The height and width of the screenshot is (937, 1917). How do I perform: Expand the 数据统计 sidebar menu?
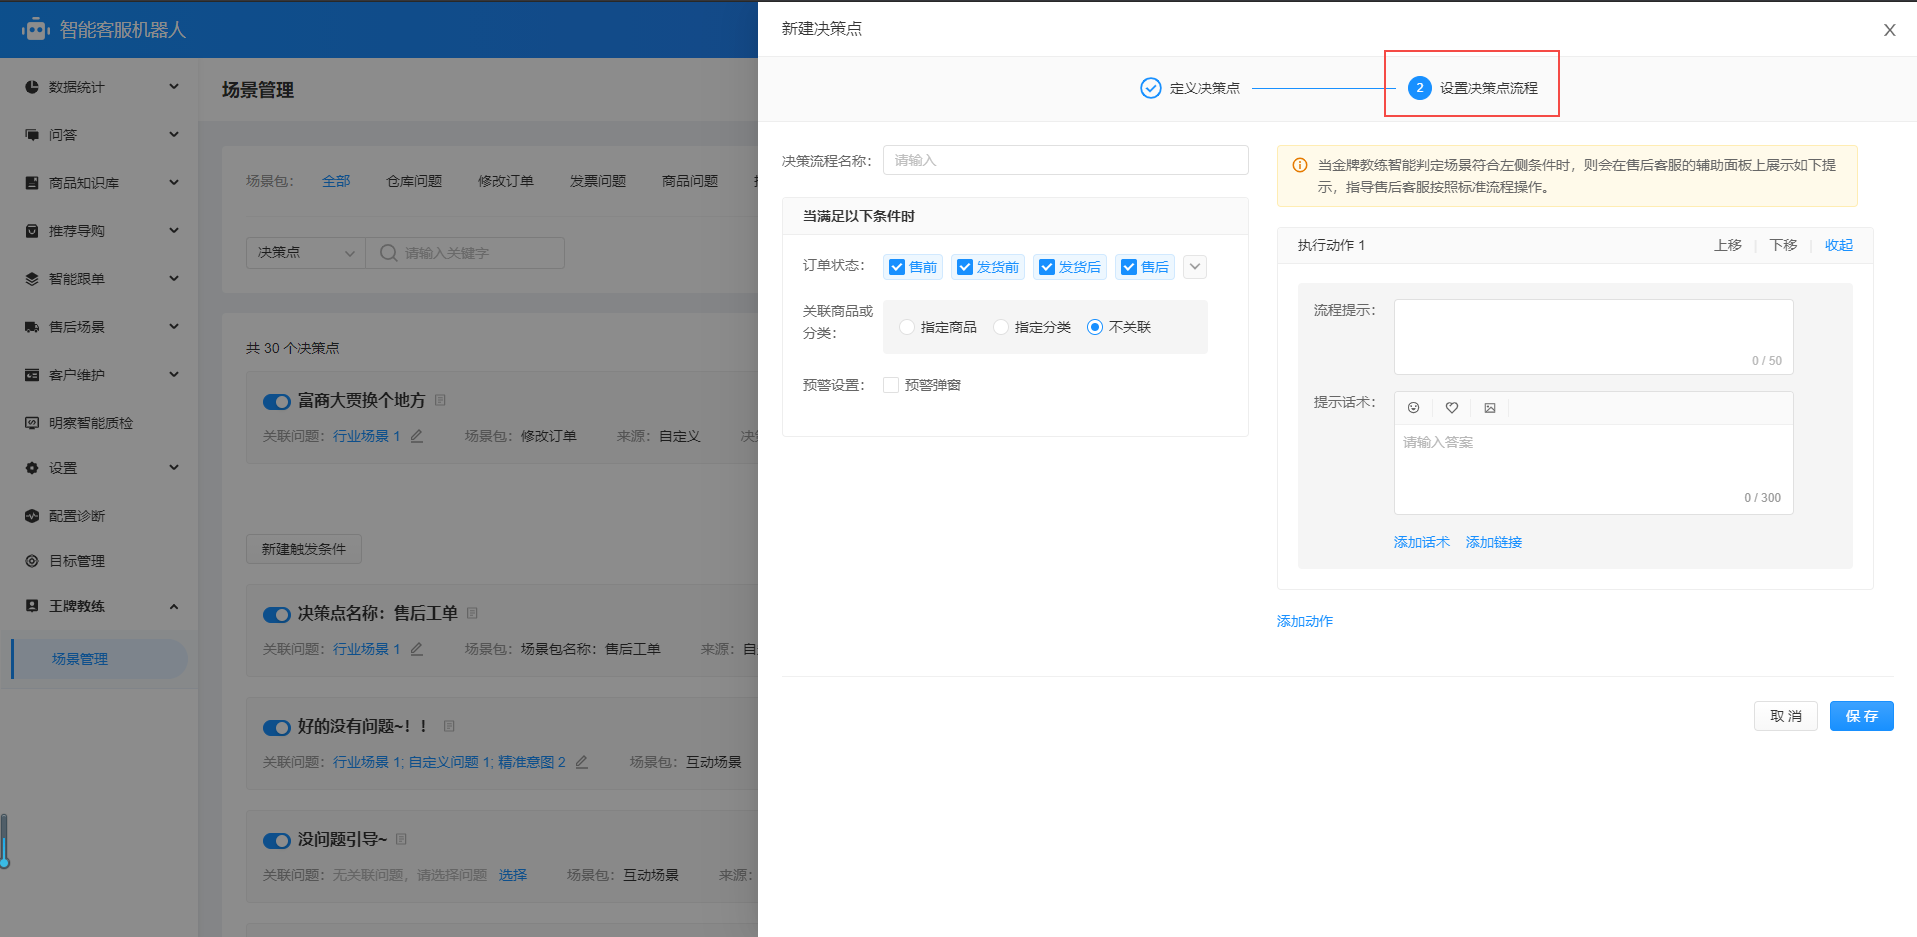pyautogui.click(x=174, y=87)
